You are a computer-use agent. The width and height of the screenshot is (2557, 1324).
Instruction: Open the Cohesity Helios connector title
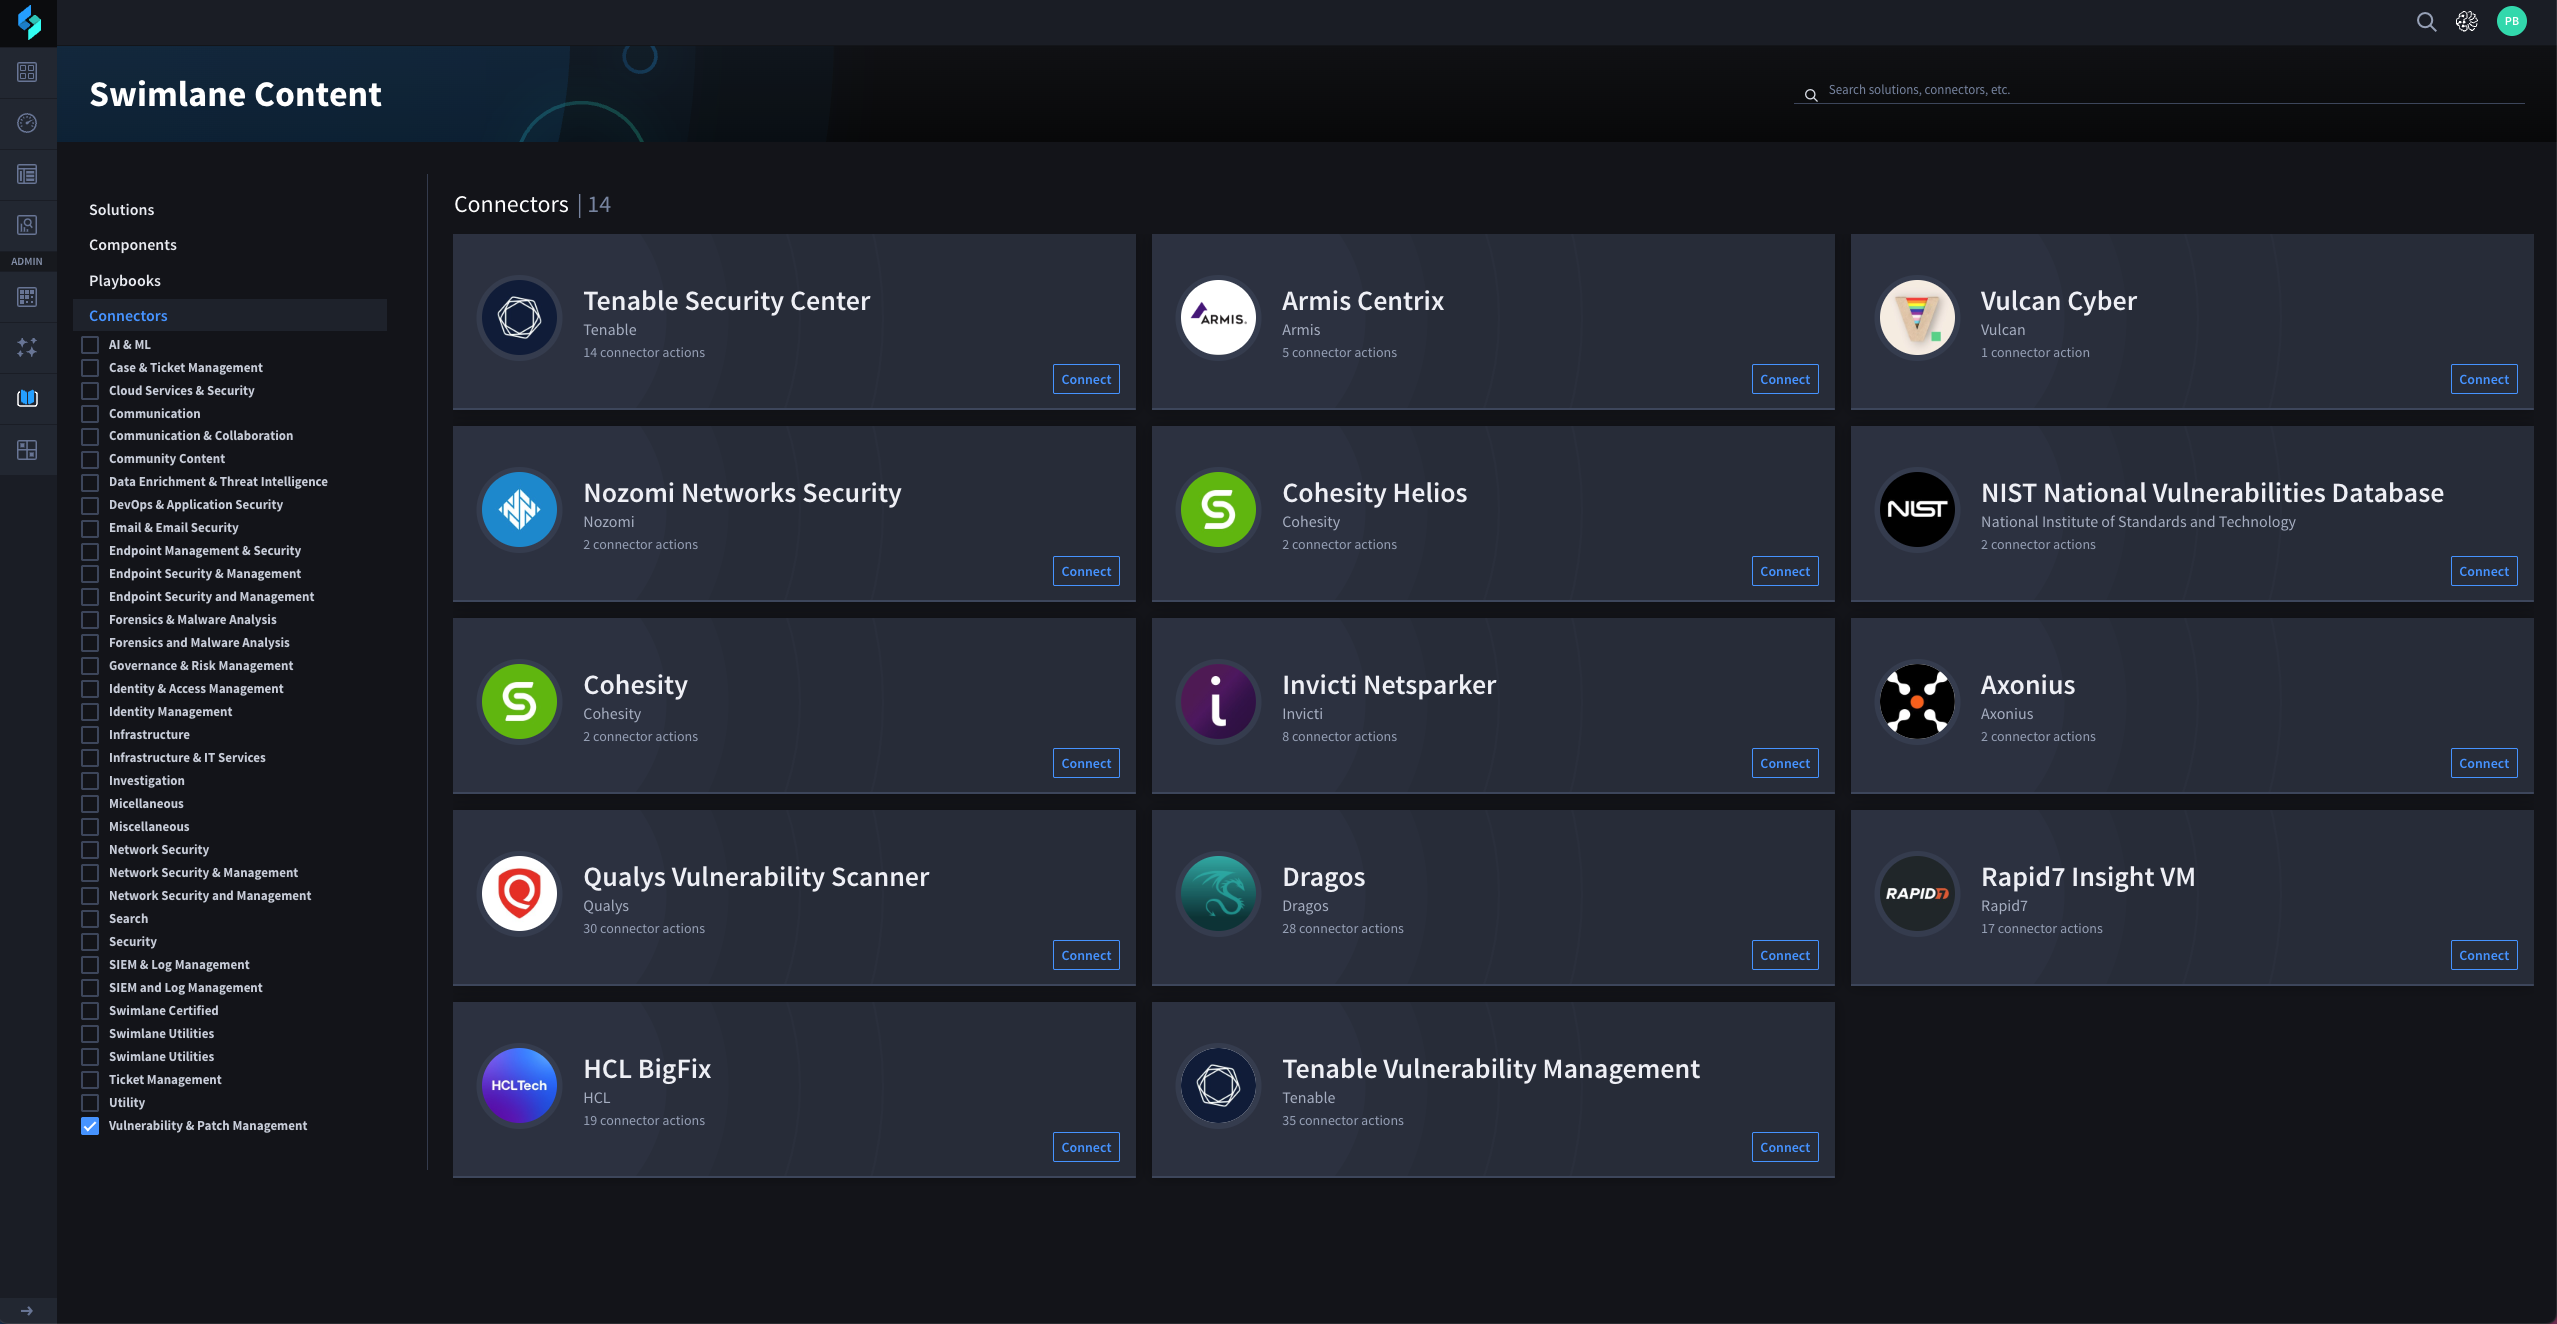[1374, 493]
